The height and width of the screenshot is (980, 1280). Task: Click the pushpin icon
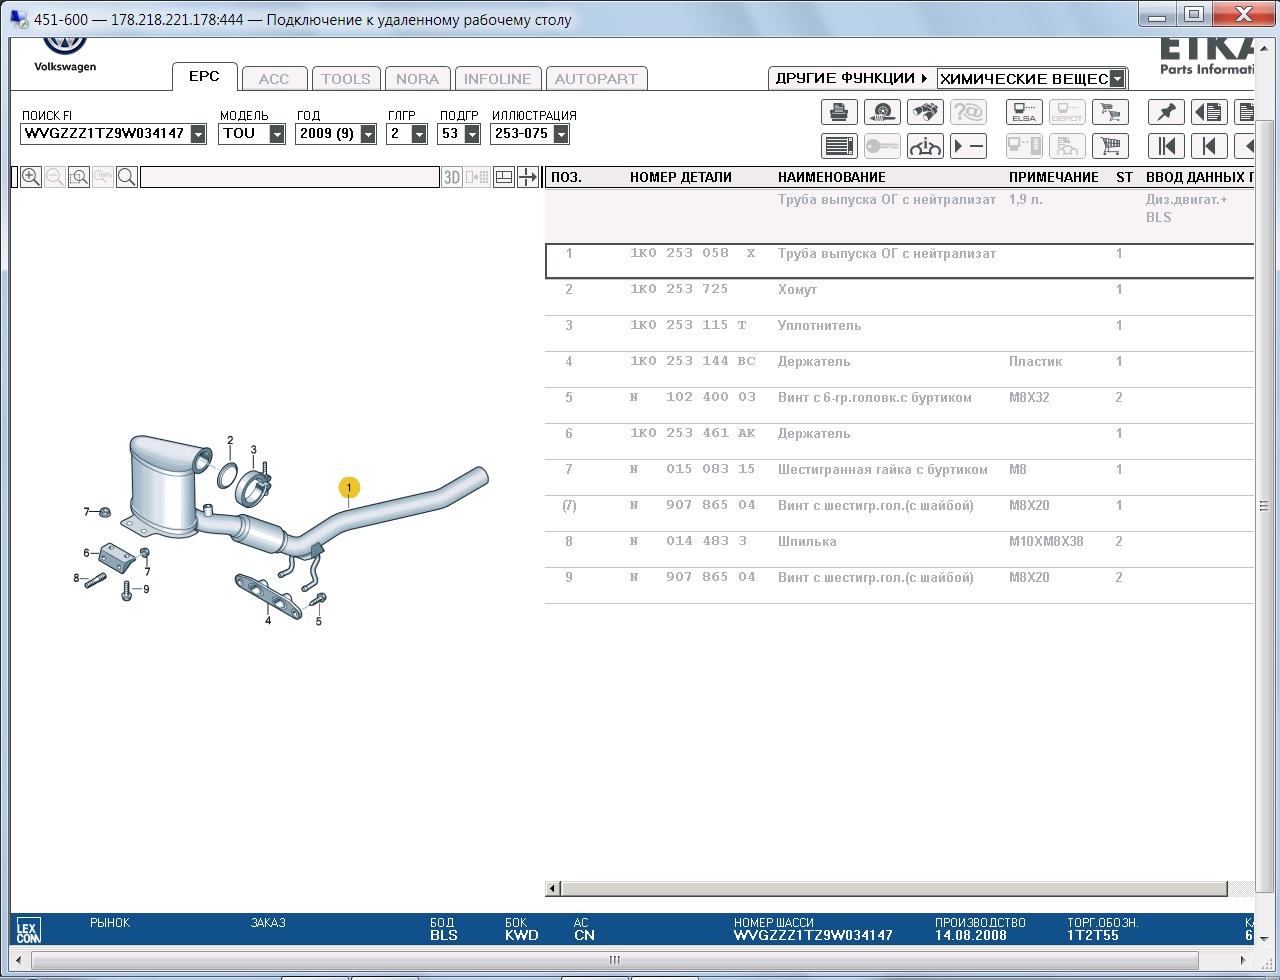[1166, 112]
